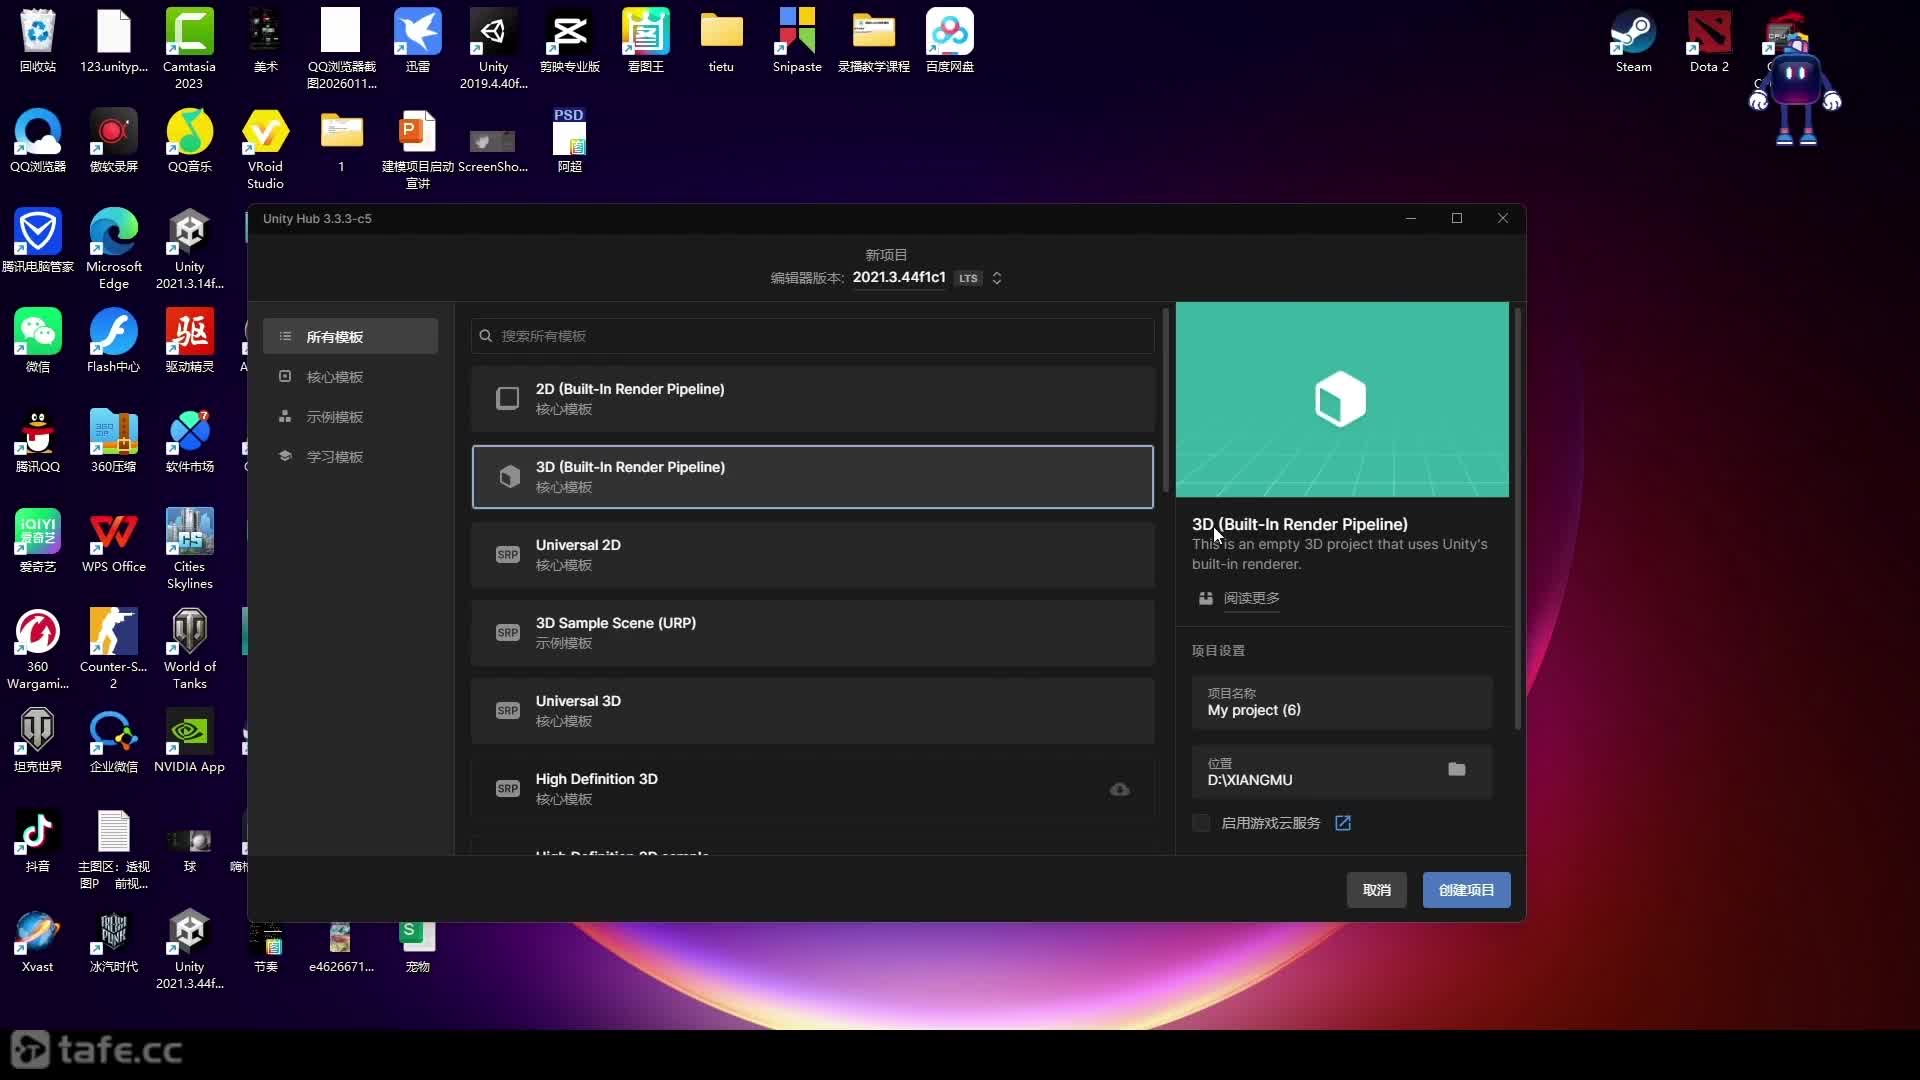Image resolution: width=1920 pixels, height=1080 pixels.
Task: Open game cloud service external link icon
Action: [x=1343, y=823]
